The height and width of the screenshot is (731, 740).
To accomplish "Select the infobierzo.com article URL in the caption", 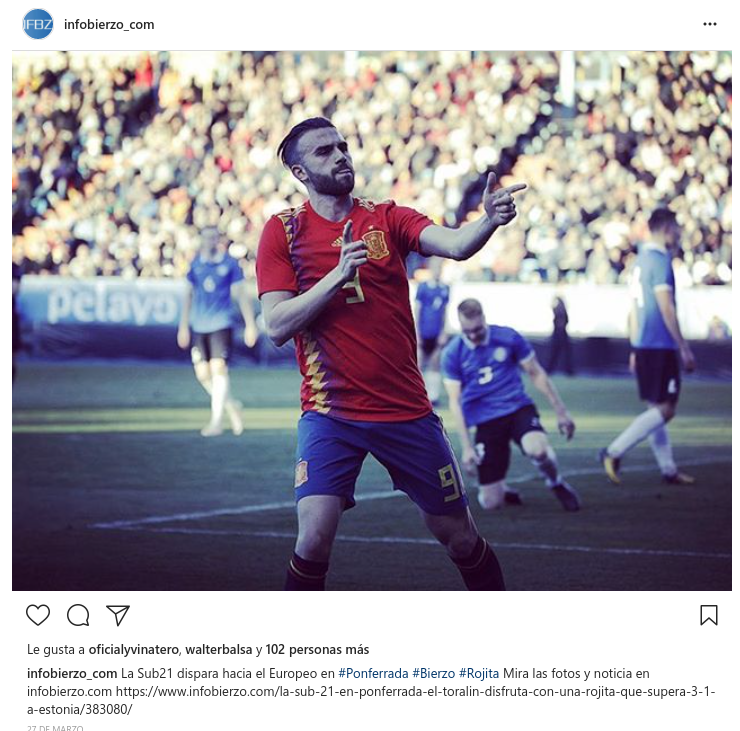I will tap(371, 700).
